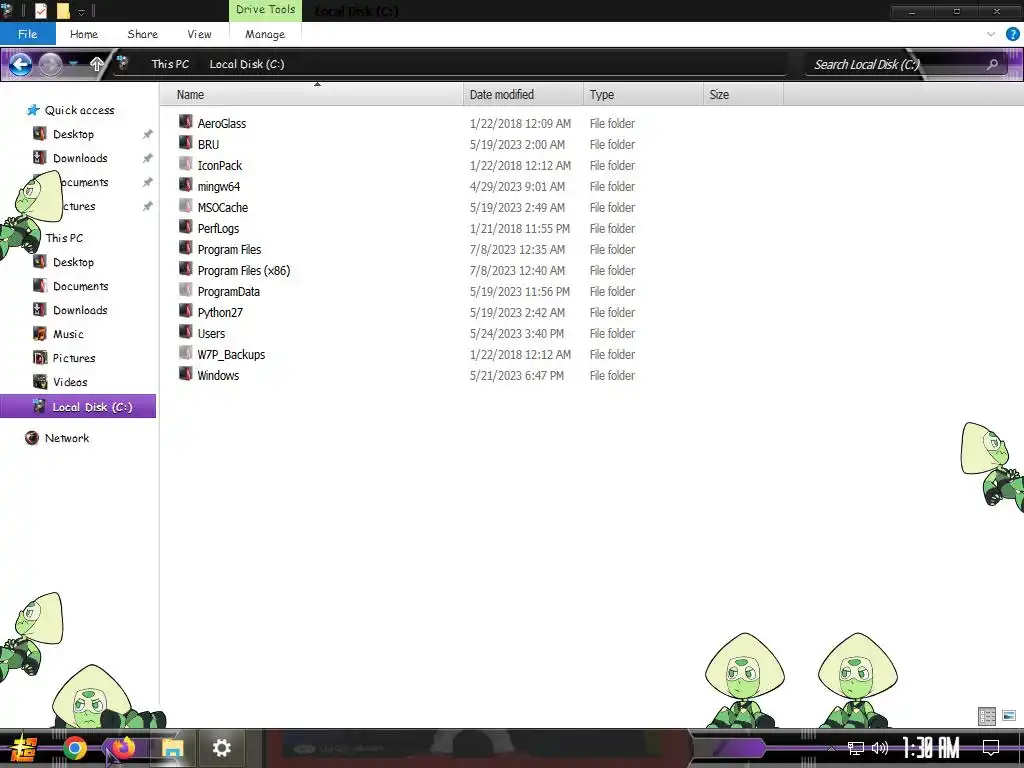Open Videos in navigation pane
Screen dimensions: 1024x768
70,382
